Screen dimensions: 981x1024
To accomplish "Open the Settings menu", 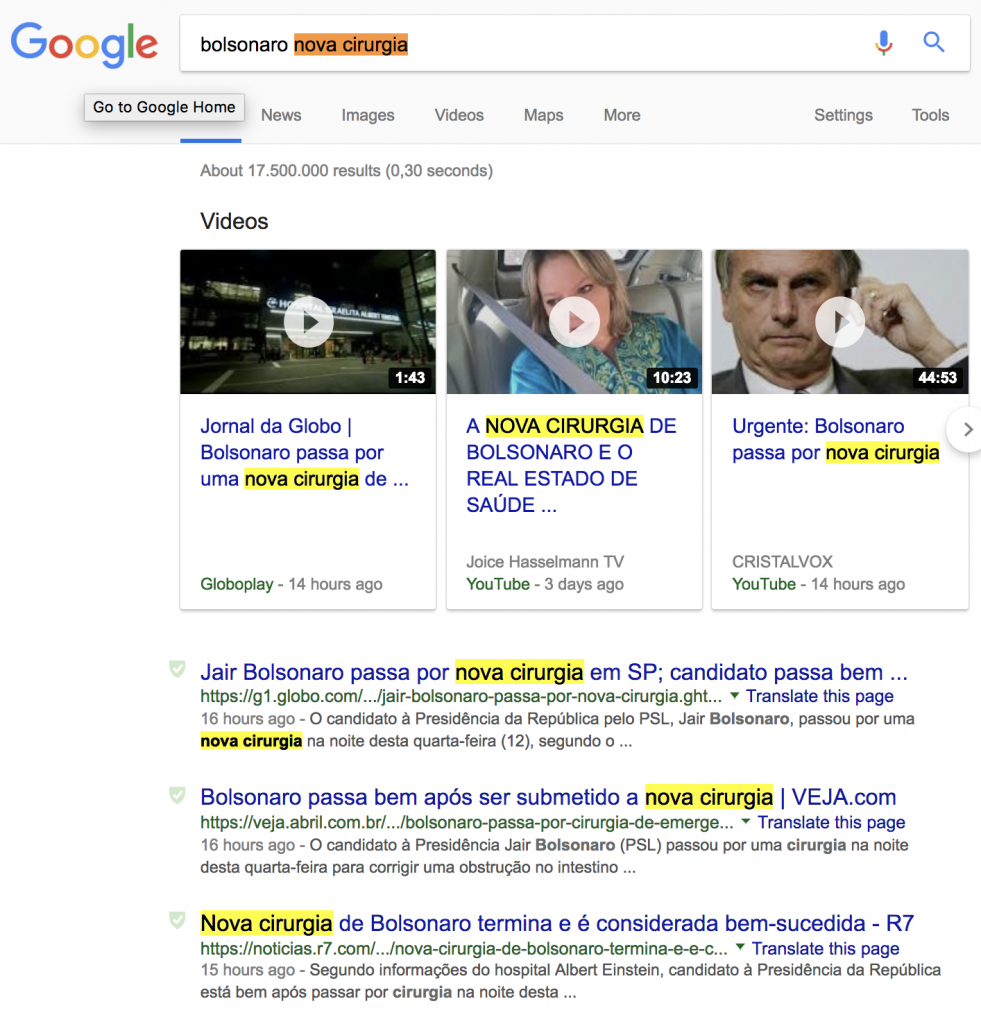I will (843, 115).
